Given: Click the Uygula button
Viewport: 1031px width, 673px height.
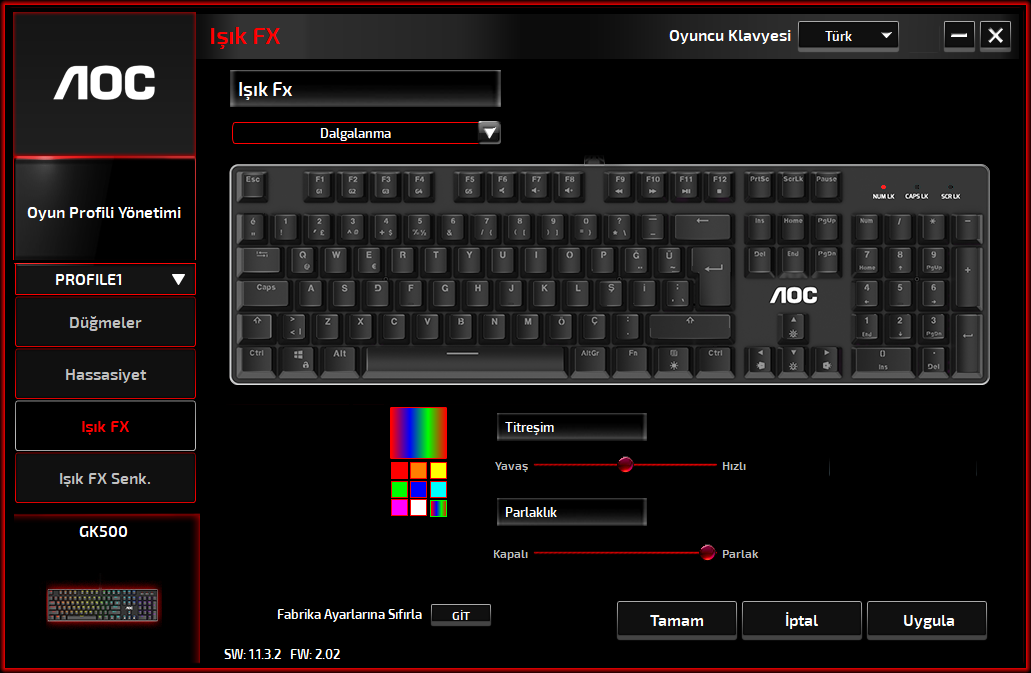Looking at the screenshot, I should tap(927, 620).
